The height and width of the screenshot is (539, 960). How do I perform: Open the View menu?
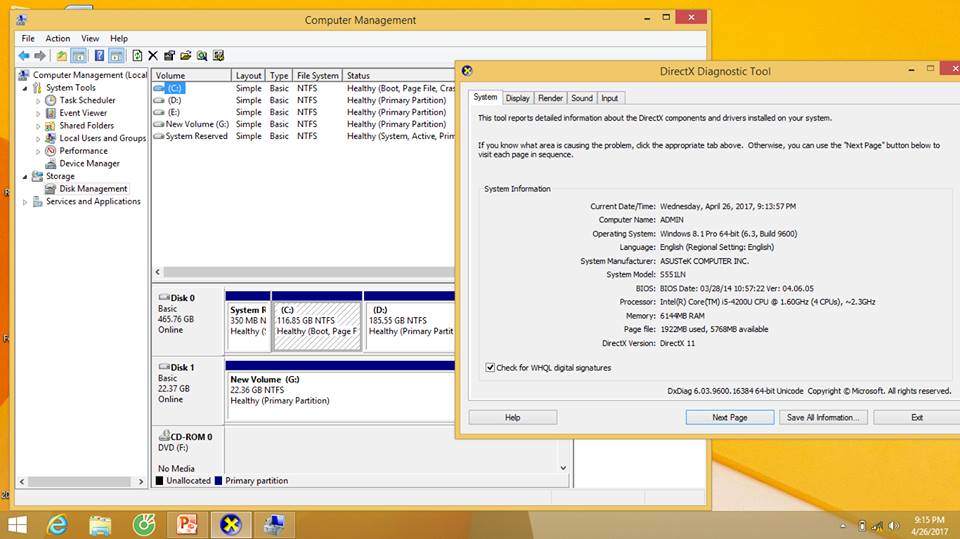(x=90, y=38)
